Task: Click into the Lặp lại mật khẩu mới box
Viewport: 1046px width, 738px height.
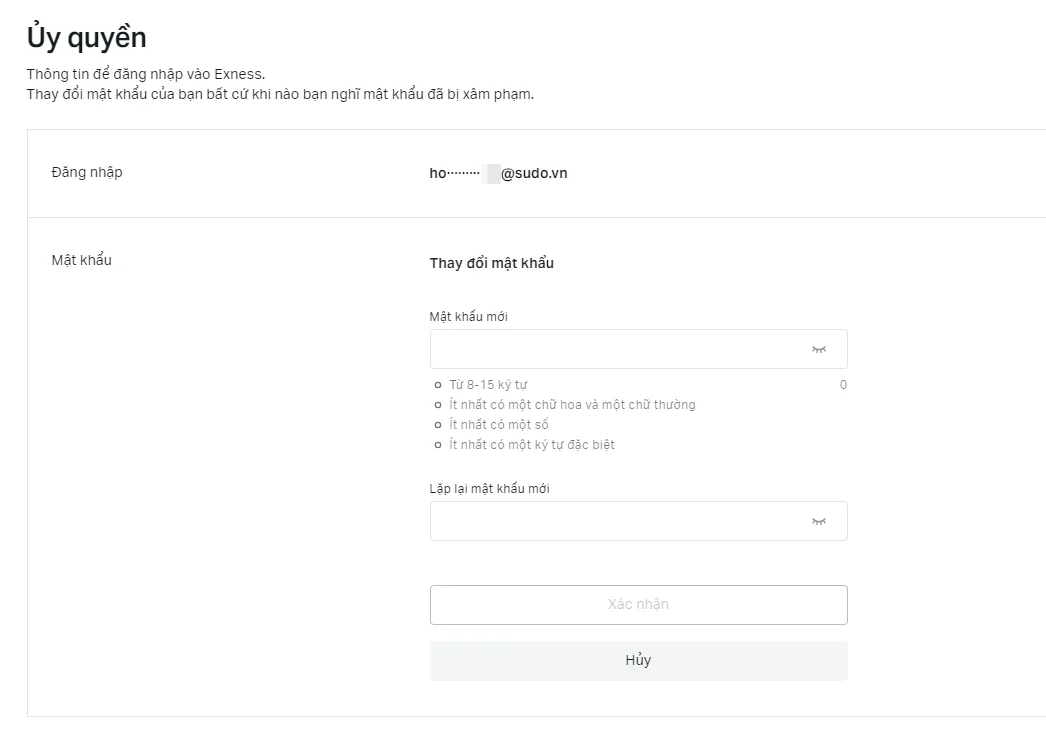Action: click(x=638, y=521)
